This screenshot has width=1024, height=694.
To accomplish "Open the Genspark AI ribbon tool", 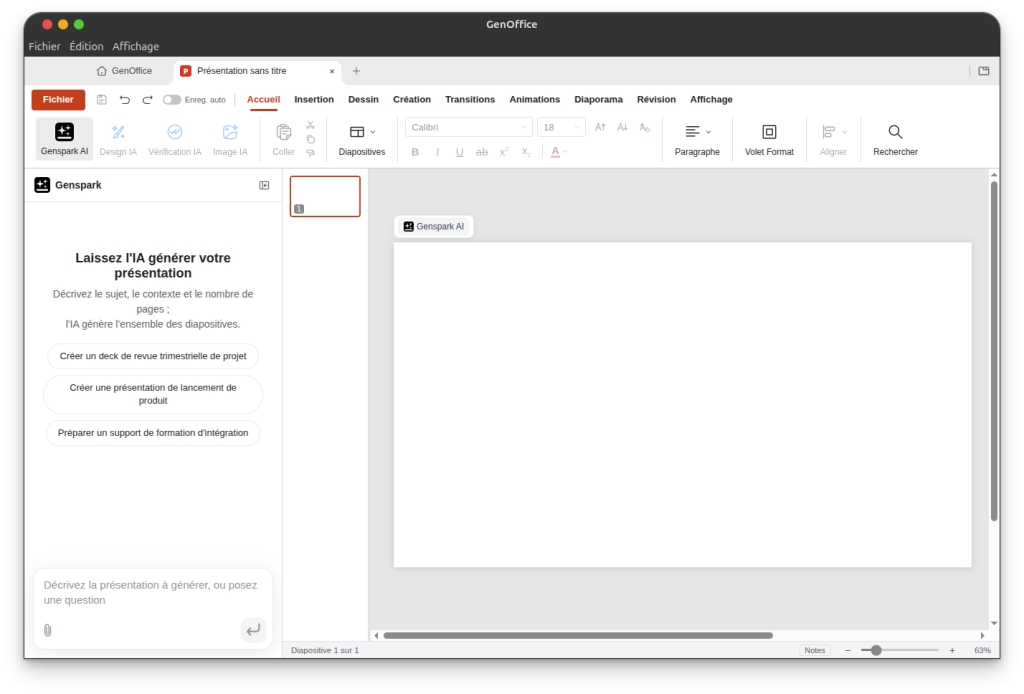I will tap(64, 139).
